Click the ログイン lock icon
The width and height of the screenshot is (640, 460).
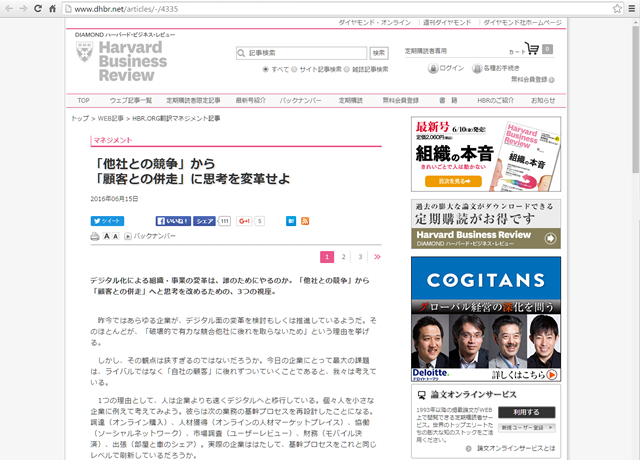pos(433,69)
